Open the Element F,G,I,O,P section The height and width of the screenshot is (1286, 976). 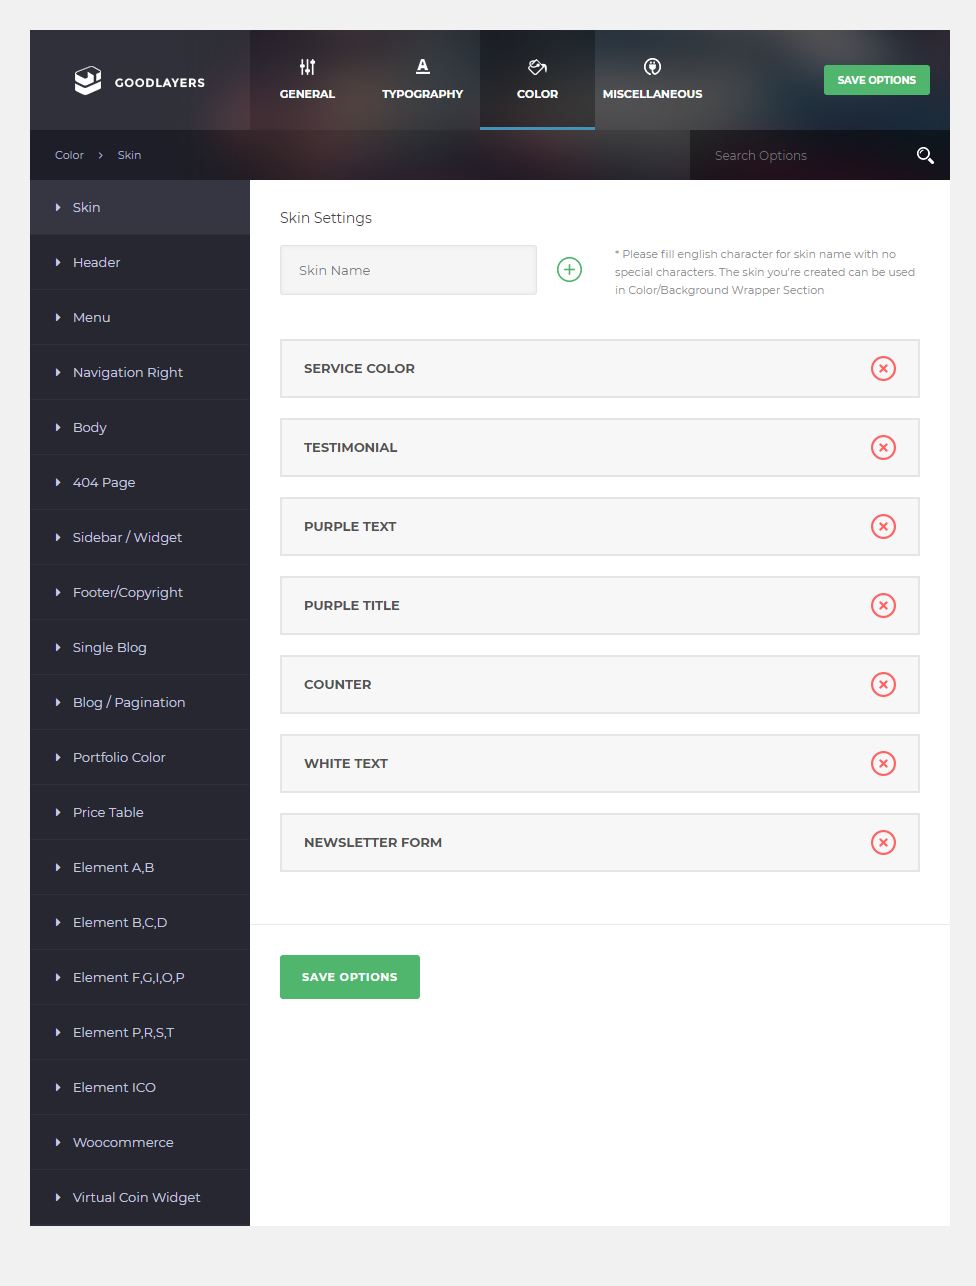point(140,977)
